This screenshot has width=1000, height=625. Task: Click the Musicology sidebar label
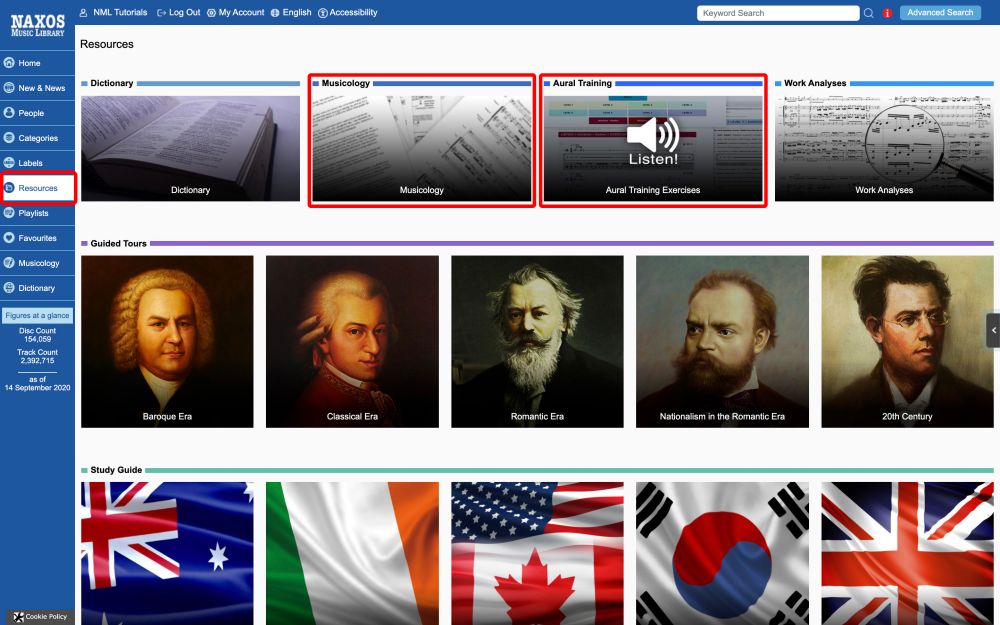pos(39,263)
